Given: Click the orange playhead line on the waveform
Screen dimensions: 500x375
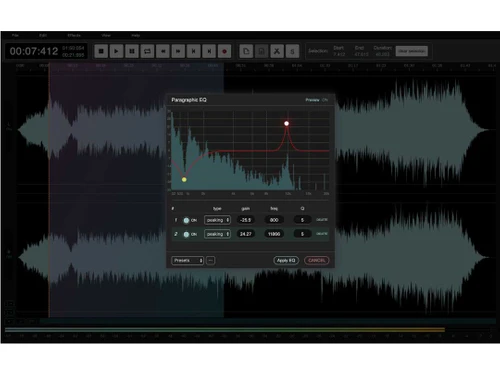Looking at the screenshot, I should coord(49,190).
